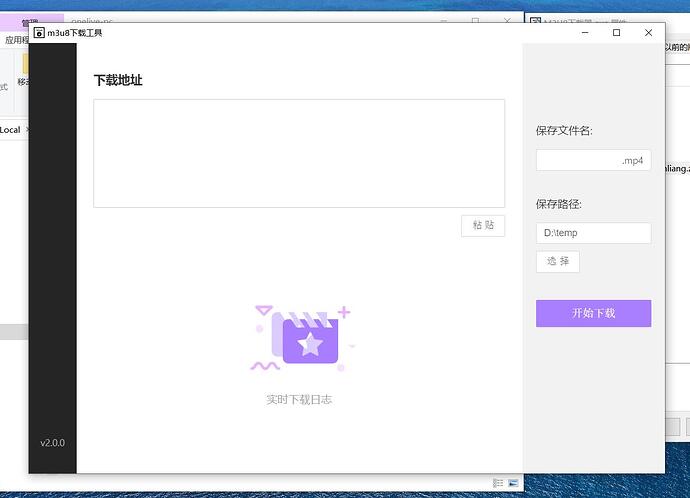Focus the 下载地址 URL text area
The height and width of the screenshot is (498, 690).
(298, 153)
